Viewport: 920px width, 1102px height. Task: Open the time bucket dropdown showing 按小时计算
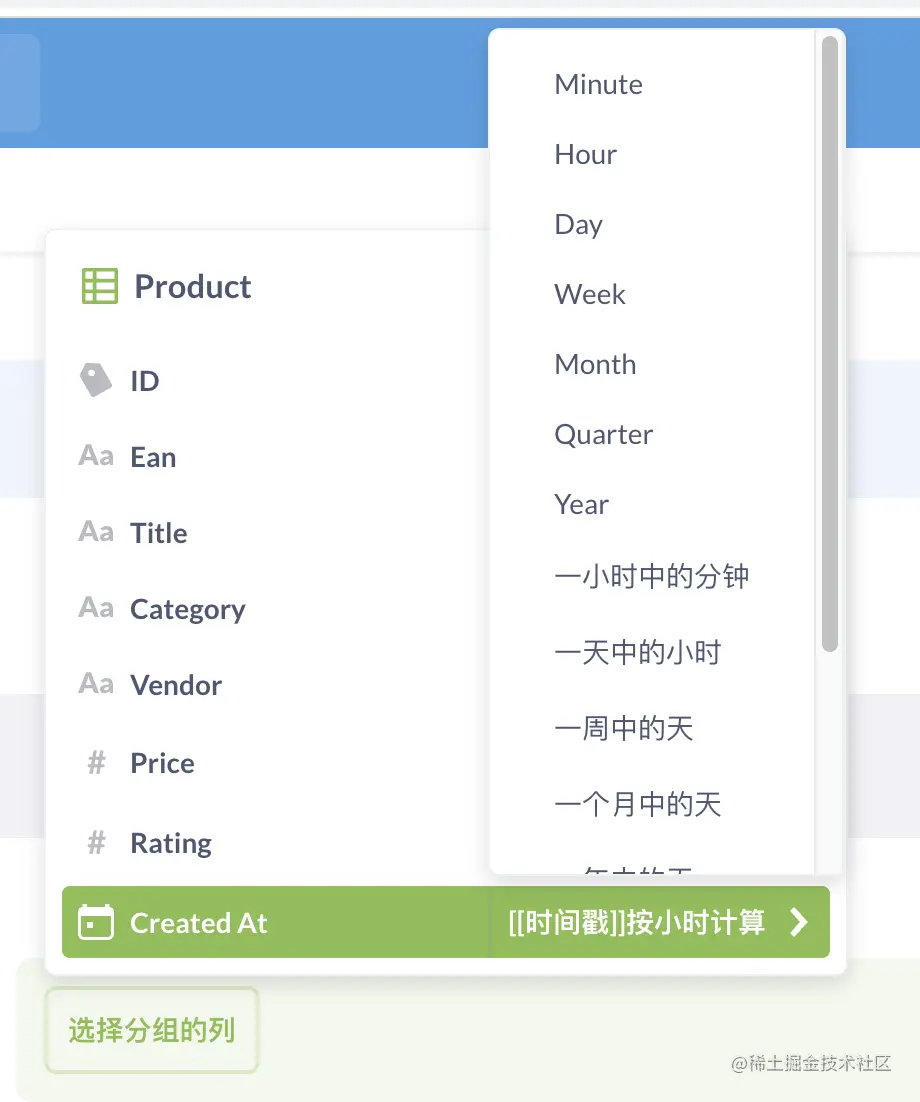coord(659,922)
